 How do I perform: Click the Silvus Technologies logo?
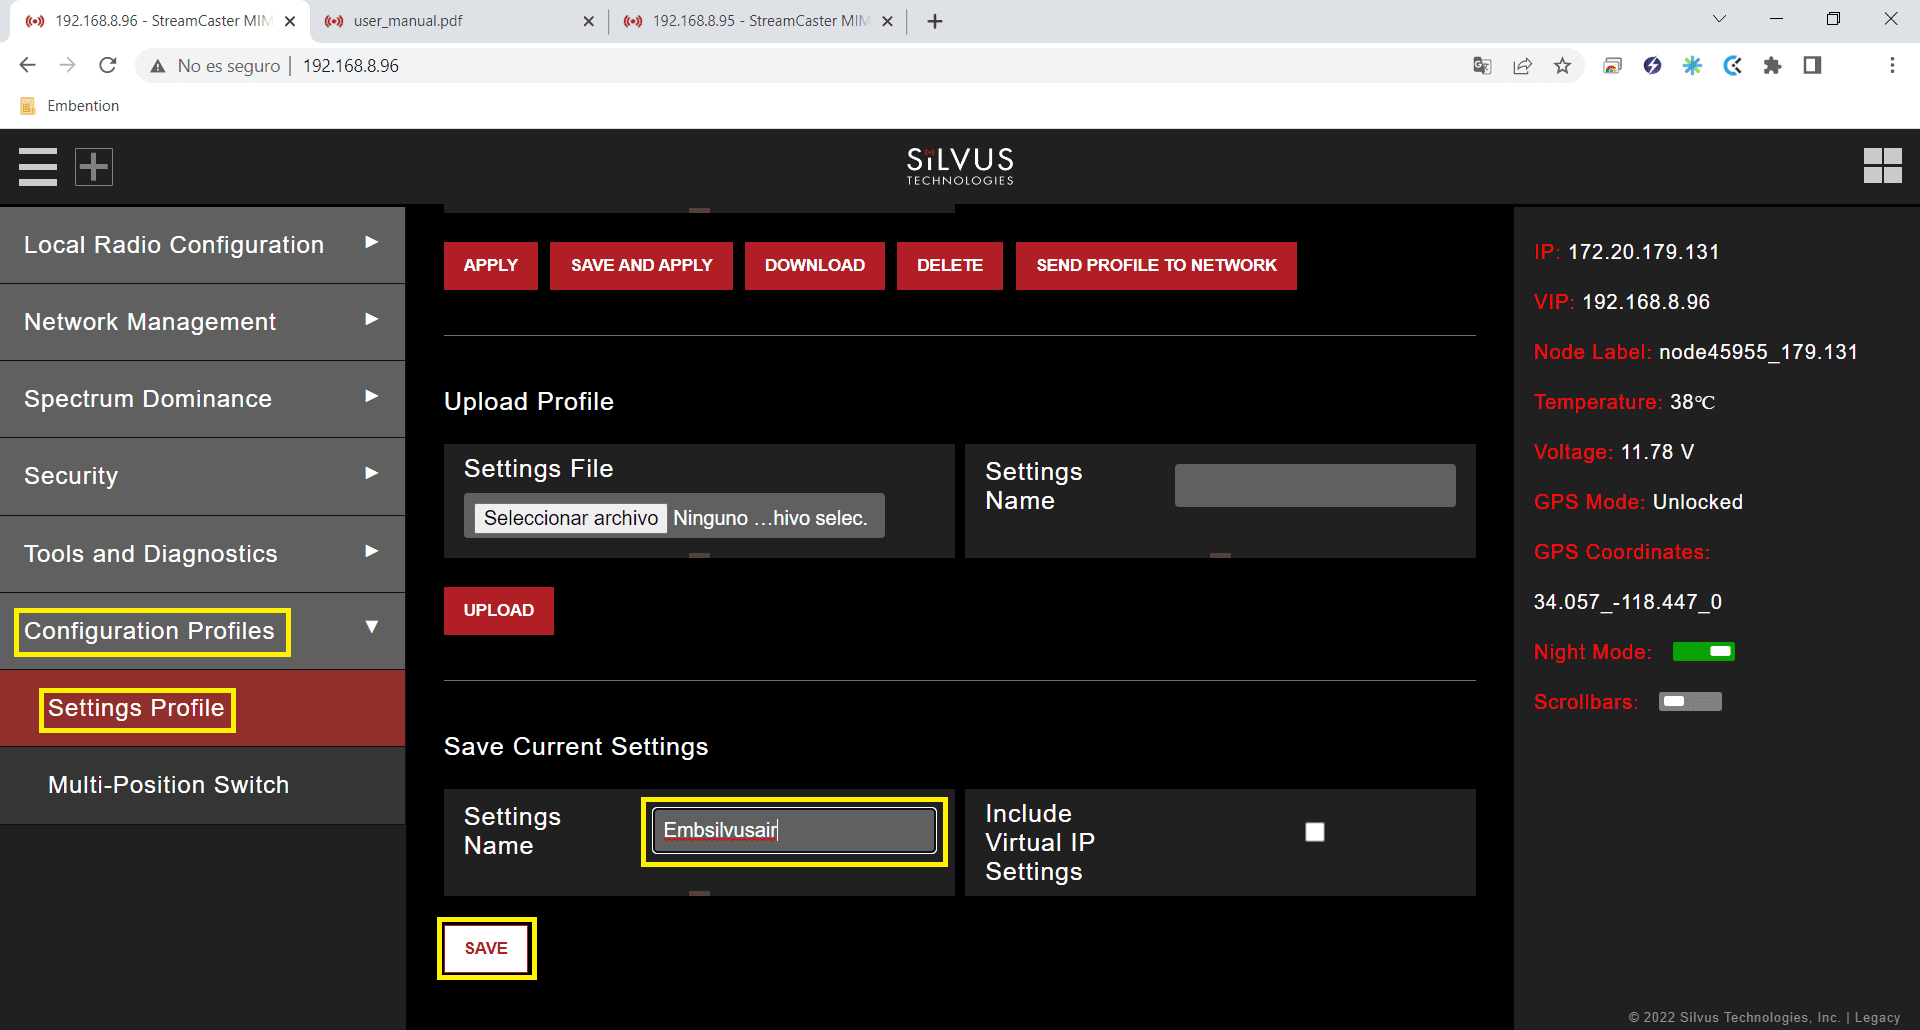(960, 166)
